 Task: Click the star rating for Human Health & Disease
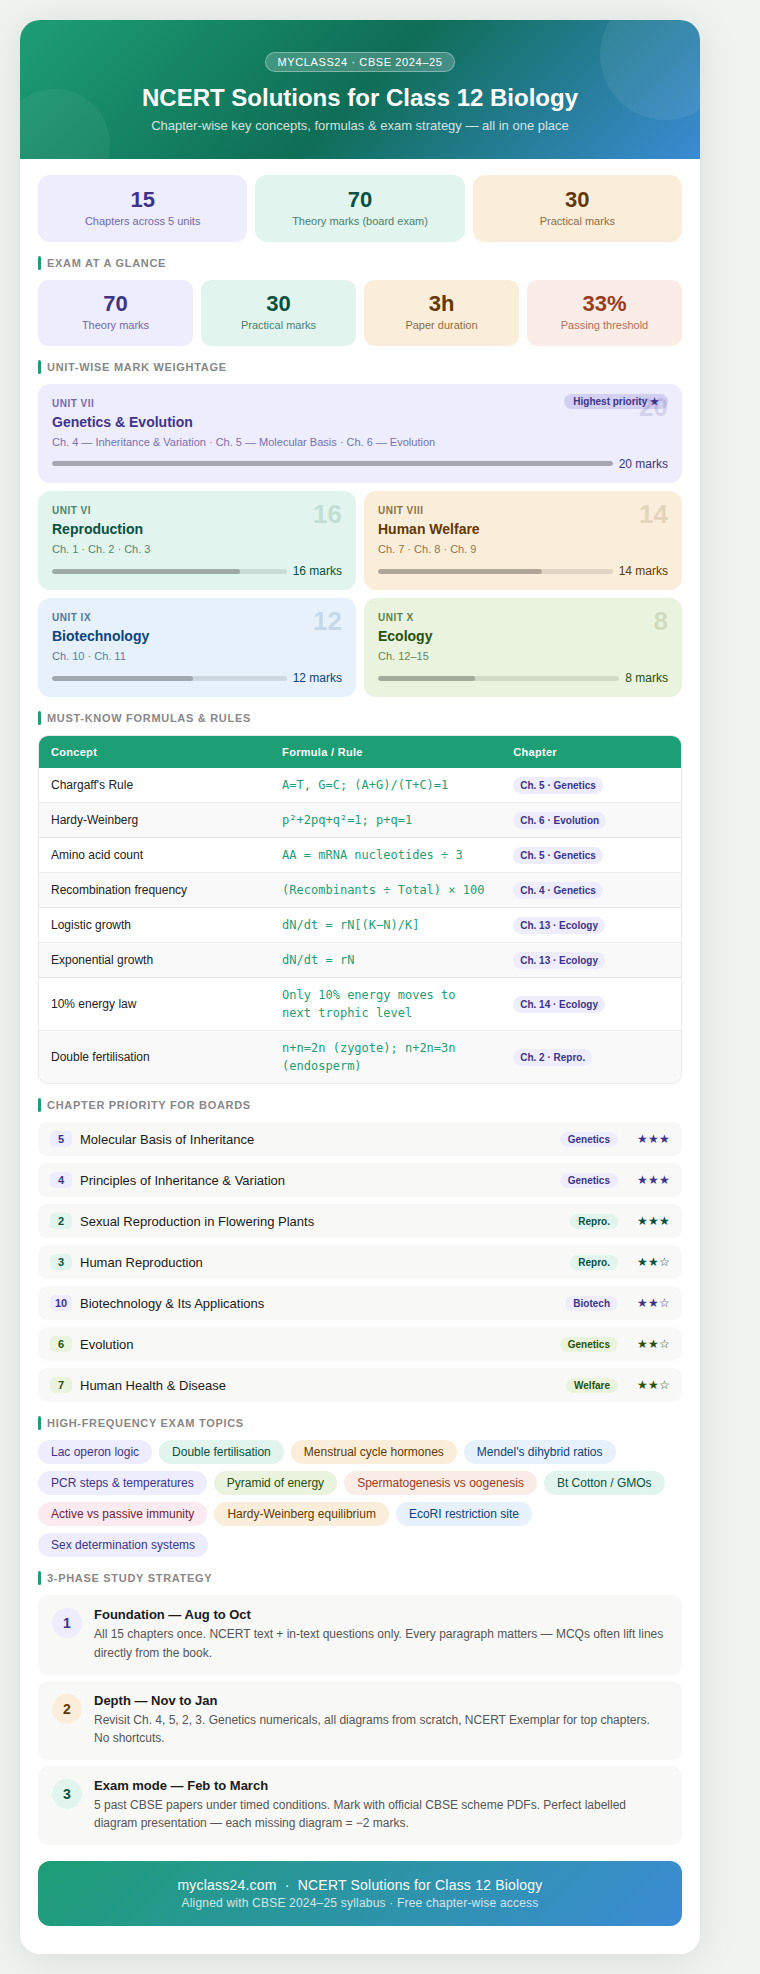(653, 1385)
